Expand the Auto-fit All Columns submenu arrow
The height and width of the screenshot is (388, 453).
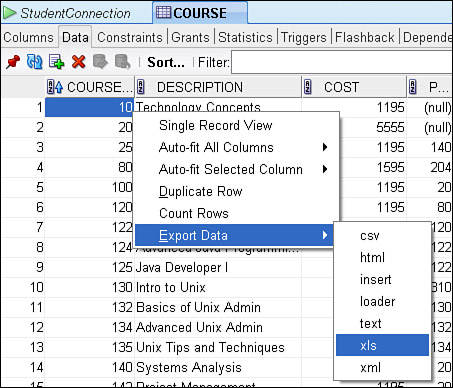pos(325,147)
